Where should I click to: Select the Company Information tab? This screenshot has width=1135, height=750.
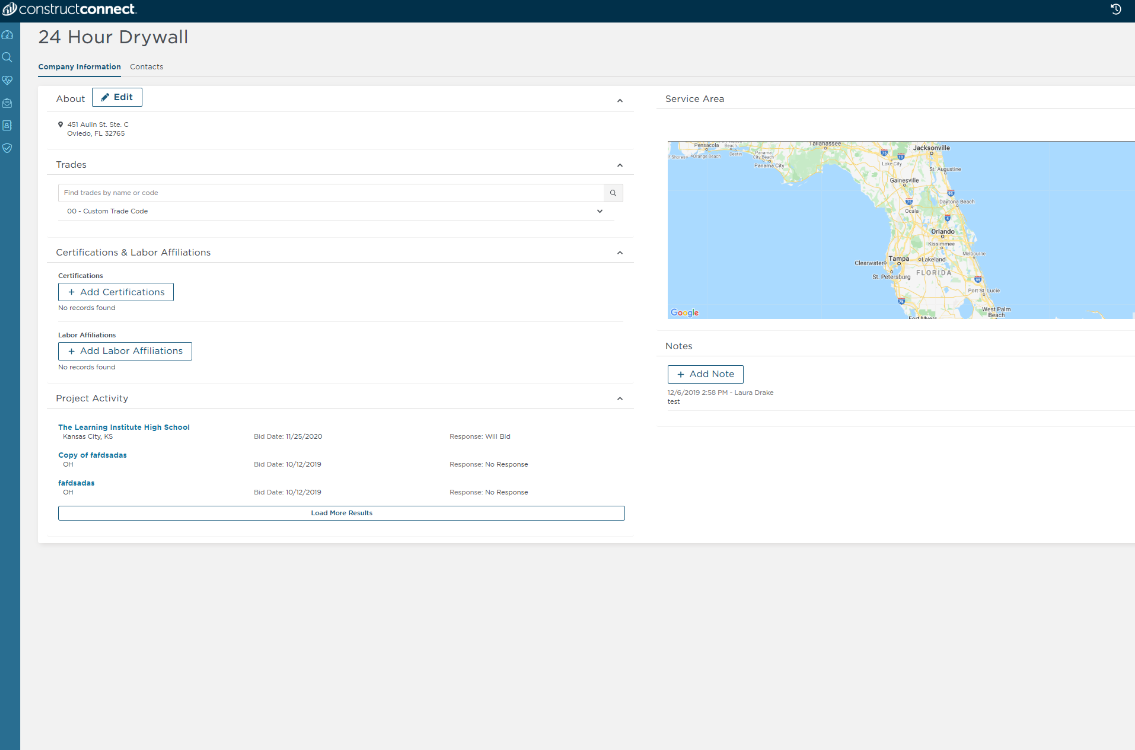tap(79, 66)
